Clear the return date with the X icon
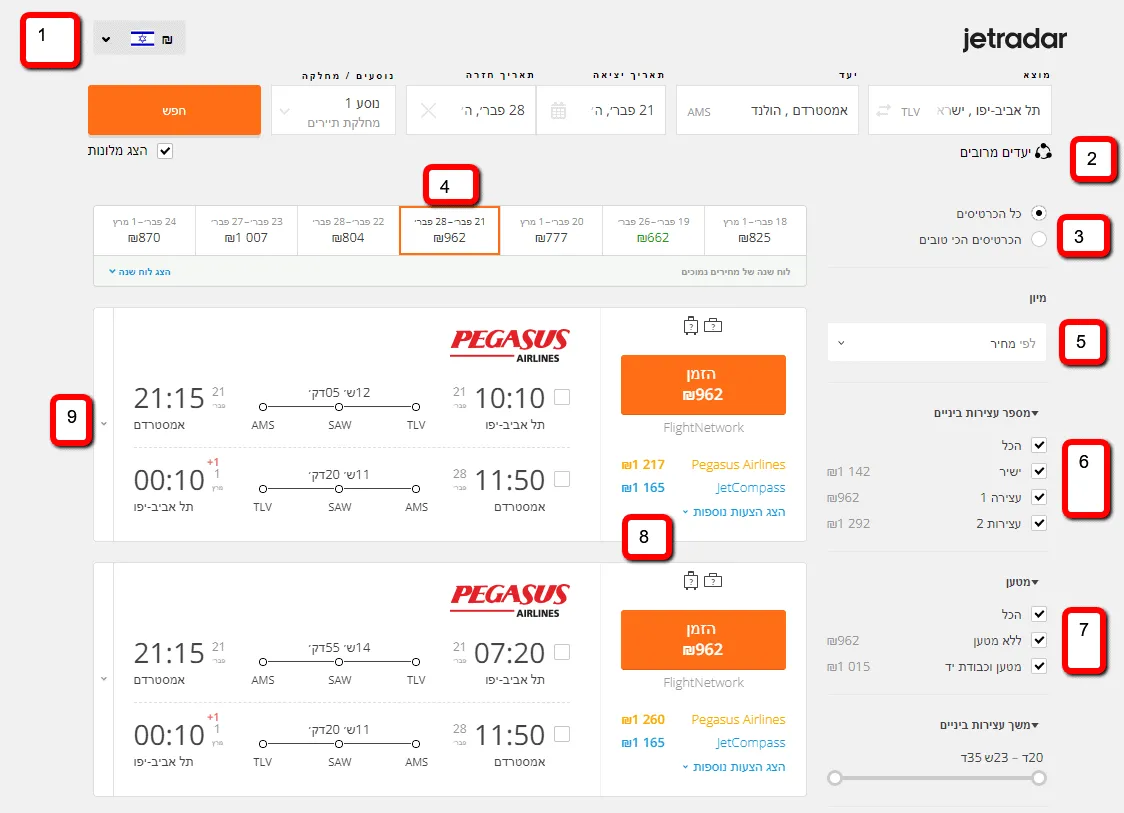The width and height of the screenshot is (1124, 813). [x=429, y=111]
